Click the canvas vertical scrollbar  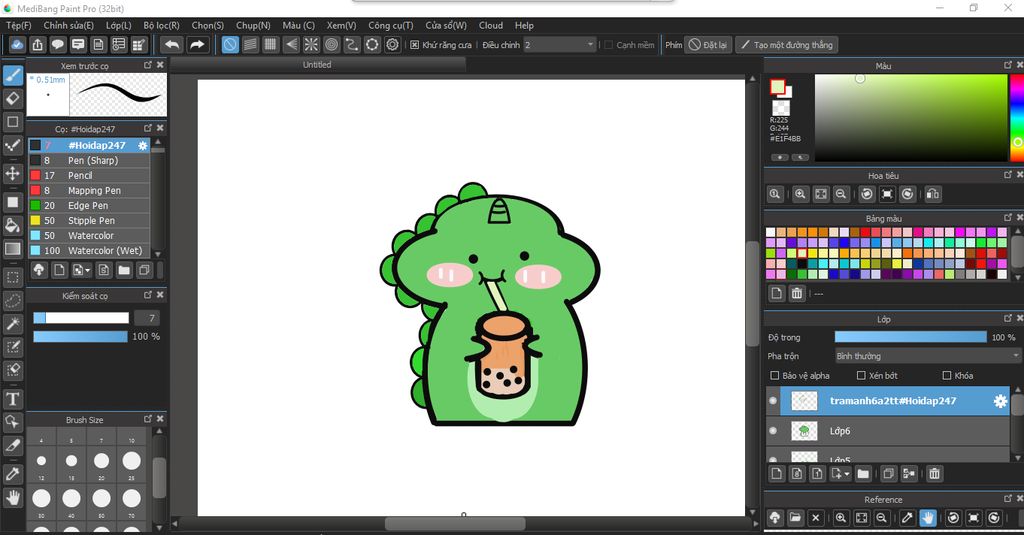[x=752, y=293]
